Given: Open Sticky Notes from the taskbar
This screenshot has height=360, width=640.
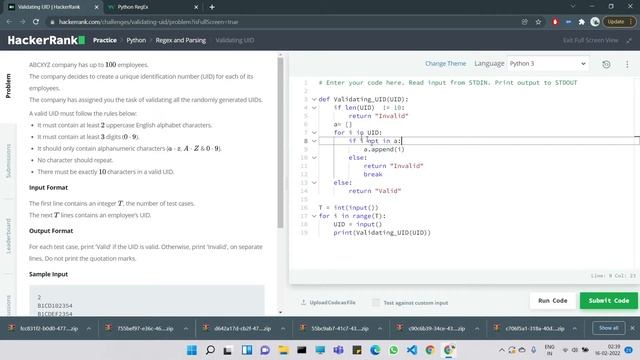Looking at the screenshot, I should tap(357, 350).
